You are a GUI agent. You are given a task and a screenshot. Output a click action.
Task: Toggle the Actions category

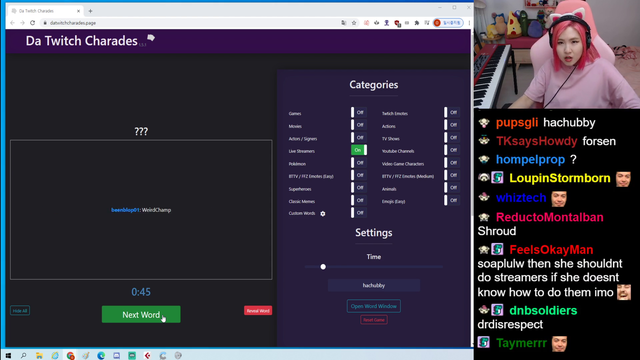click(x=452, y=125)
